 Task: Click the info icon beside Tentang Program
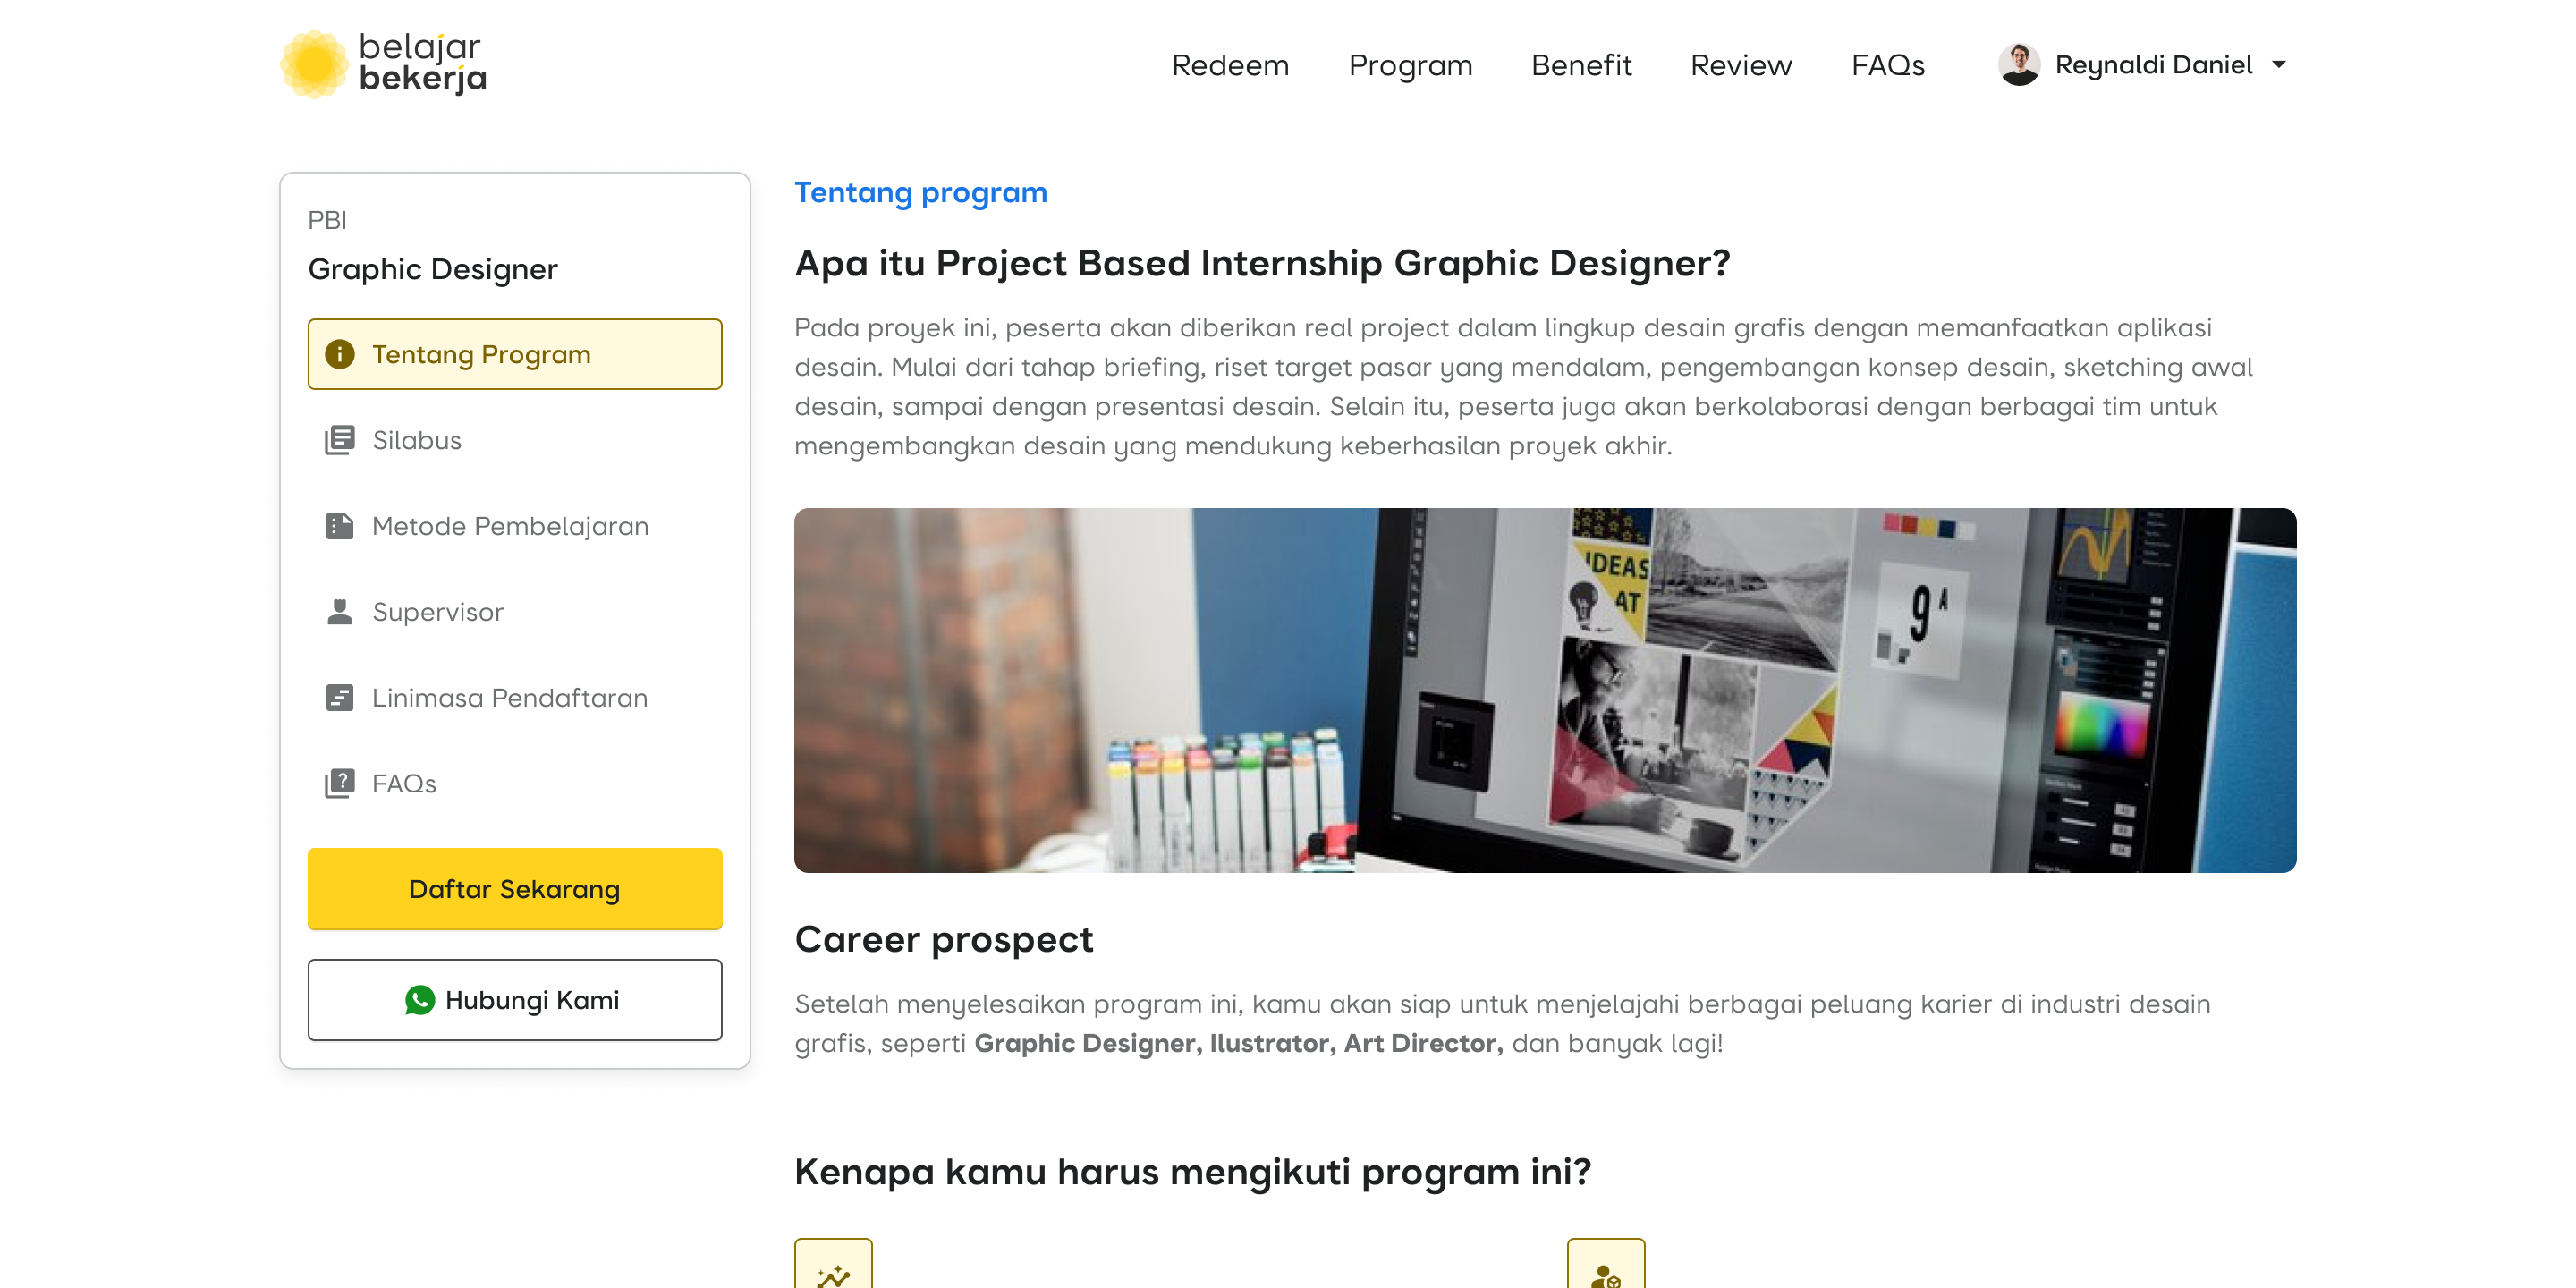point(339,354)
